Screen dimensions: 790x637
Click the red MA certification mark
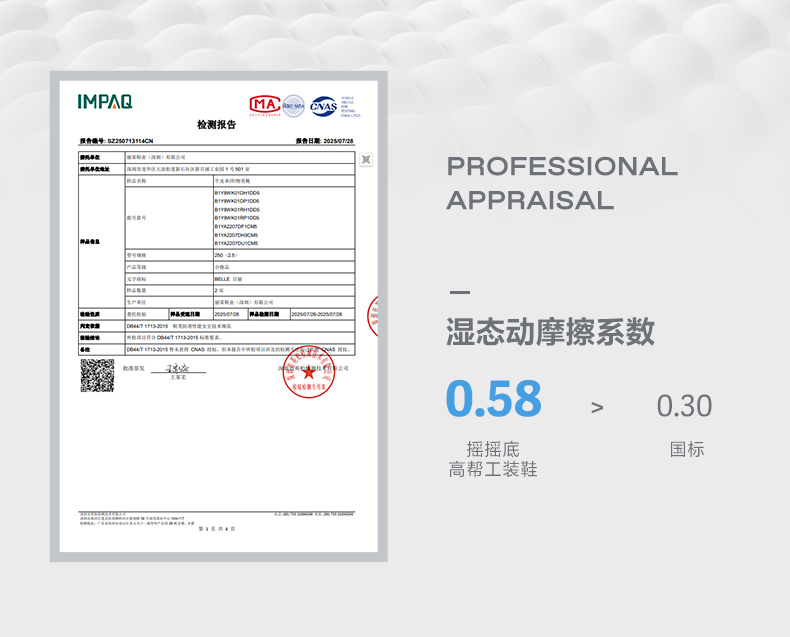263,105
